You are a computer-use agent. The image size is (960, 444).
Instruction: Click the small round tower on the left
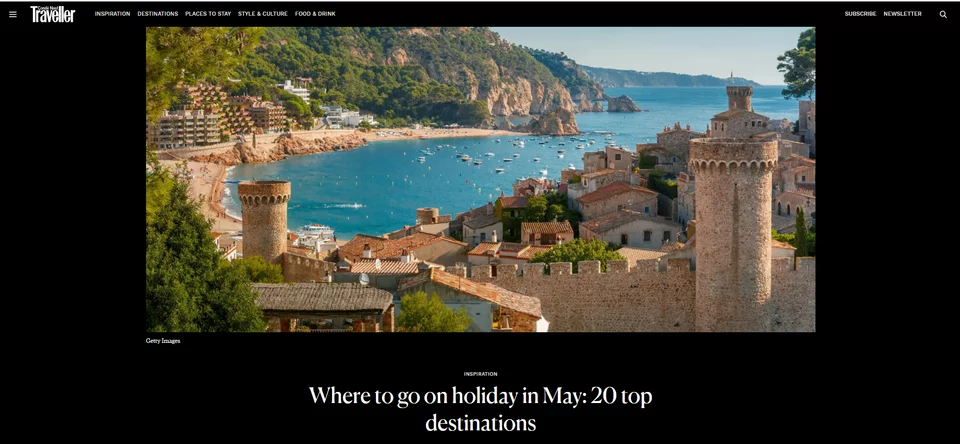click(264, 219)
